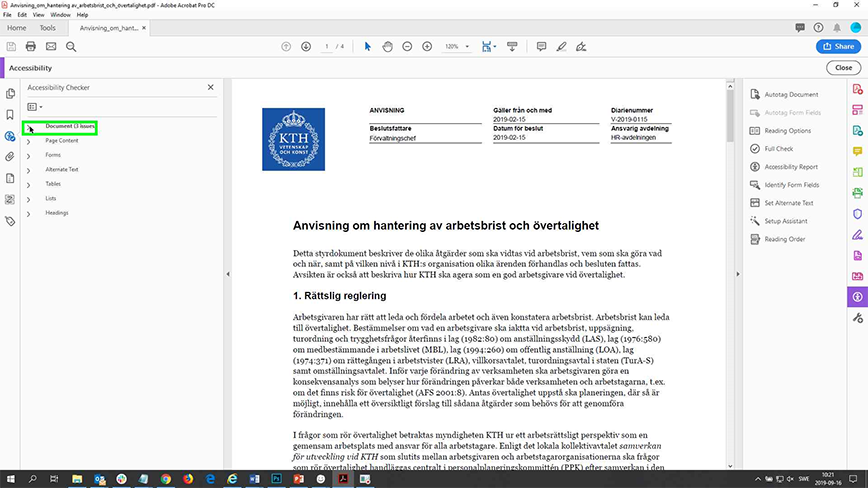Viewport: 868px width, 488px height.
Task: Expand the Tables node
Action: pos(29,185)
